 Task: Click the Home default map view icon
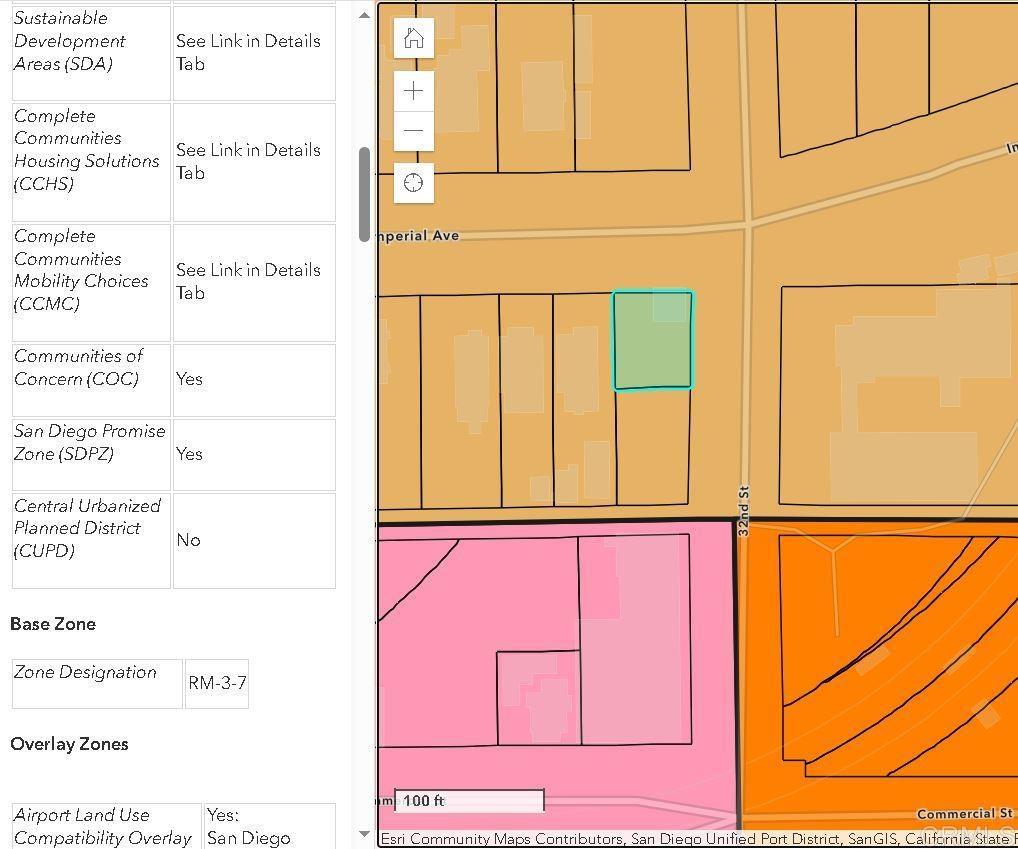click(x=413, y=39)
